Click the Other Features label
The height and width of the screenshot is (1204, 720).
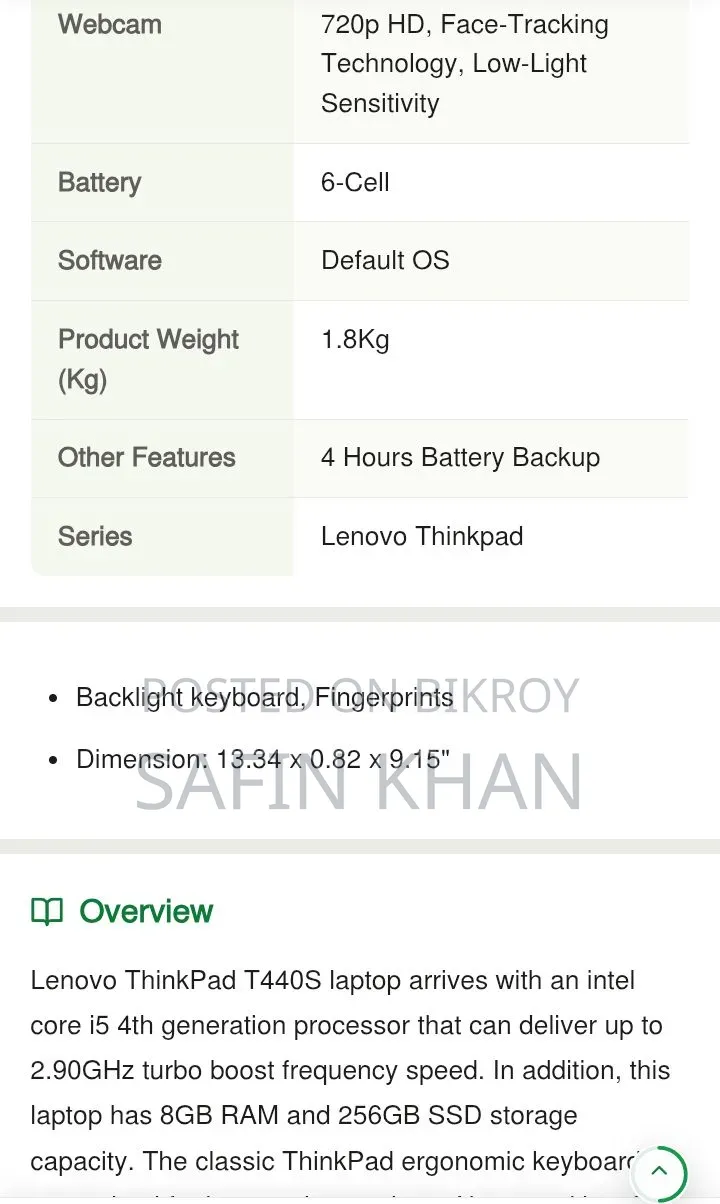(x=147, y=457)
